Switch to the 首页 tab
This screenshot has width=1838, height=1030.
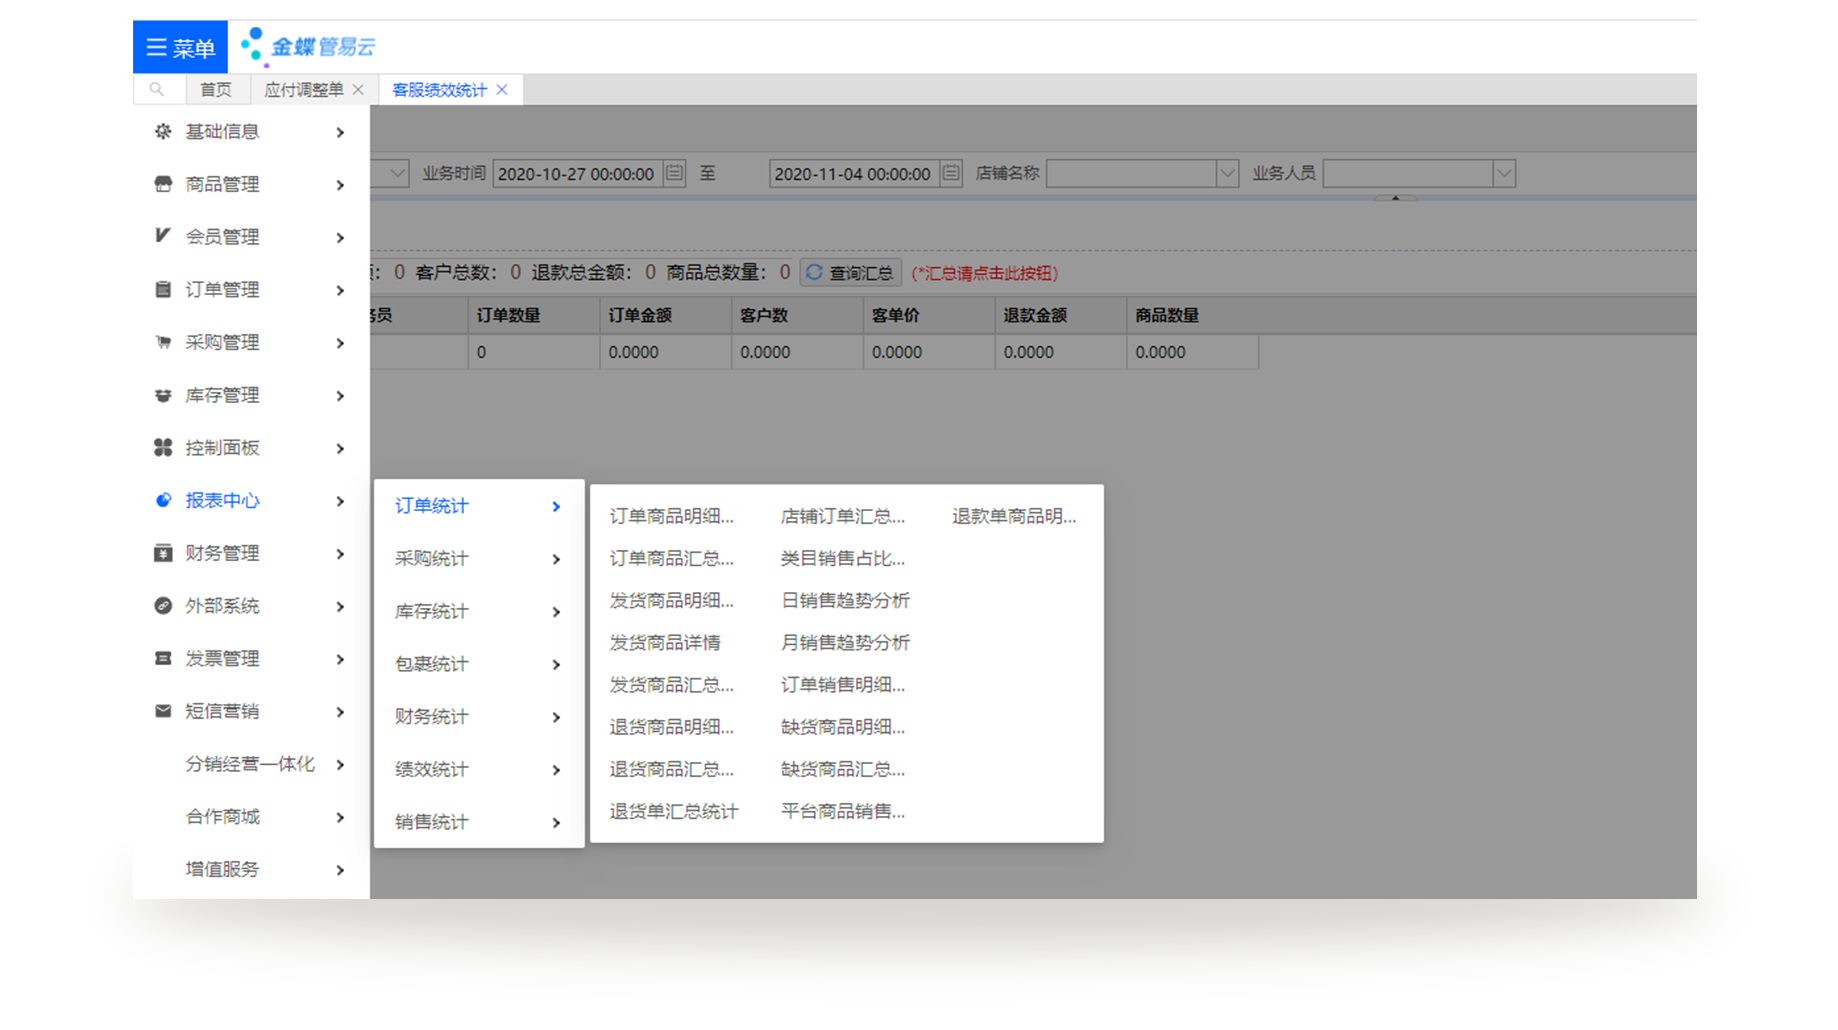point(216,90)
